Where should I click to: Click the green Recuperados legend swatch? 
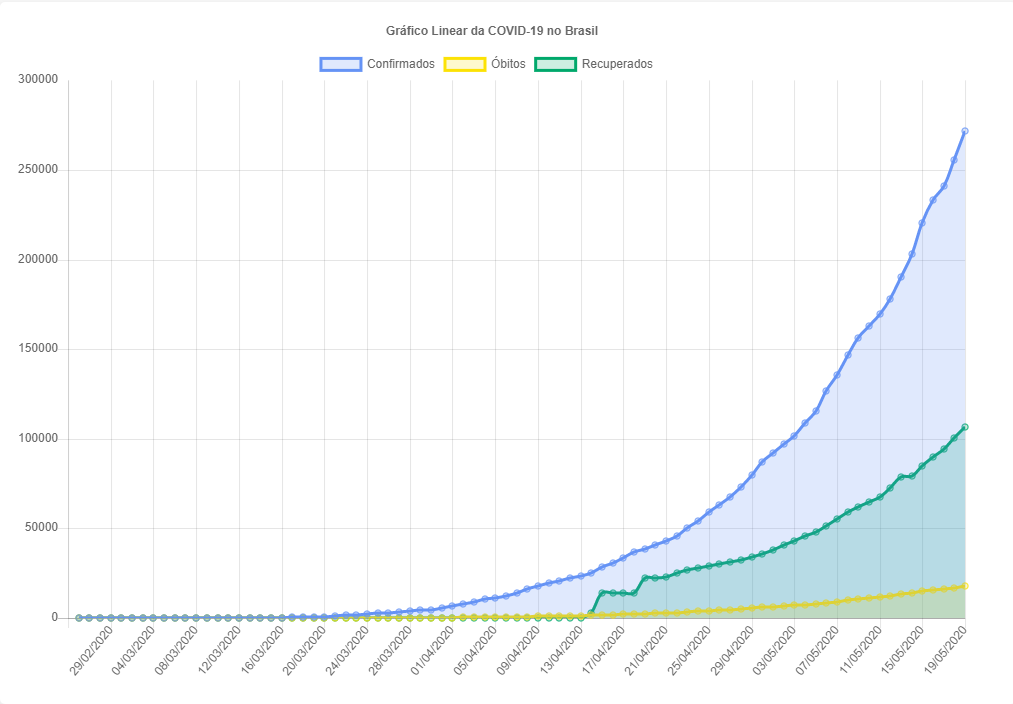(555, 64)
